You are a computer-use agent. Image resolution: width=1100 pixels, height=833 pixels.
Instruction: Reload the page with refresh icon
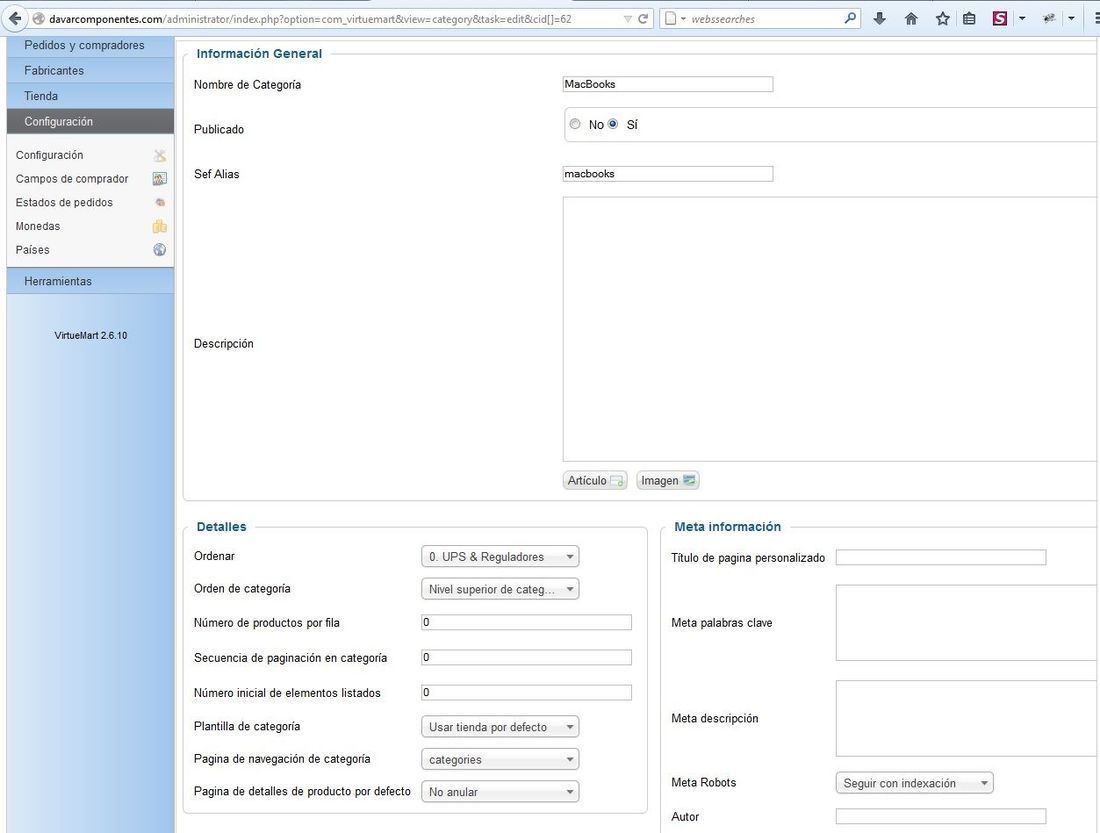(x=643, y=19)
